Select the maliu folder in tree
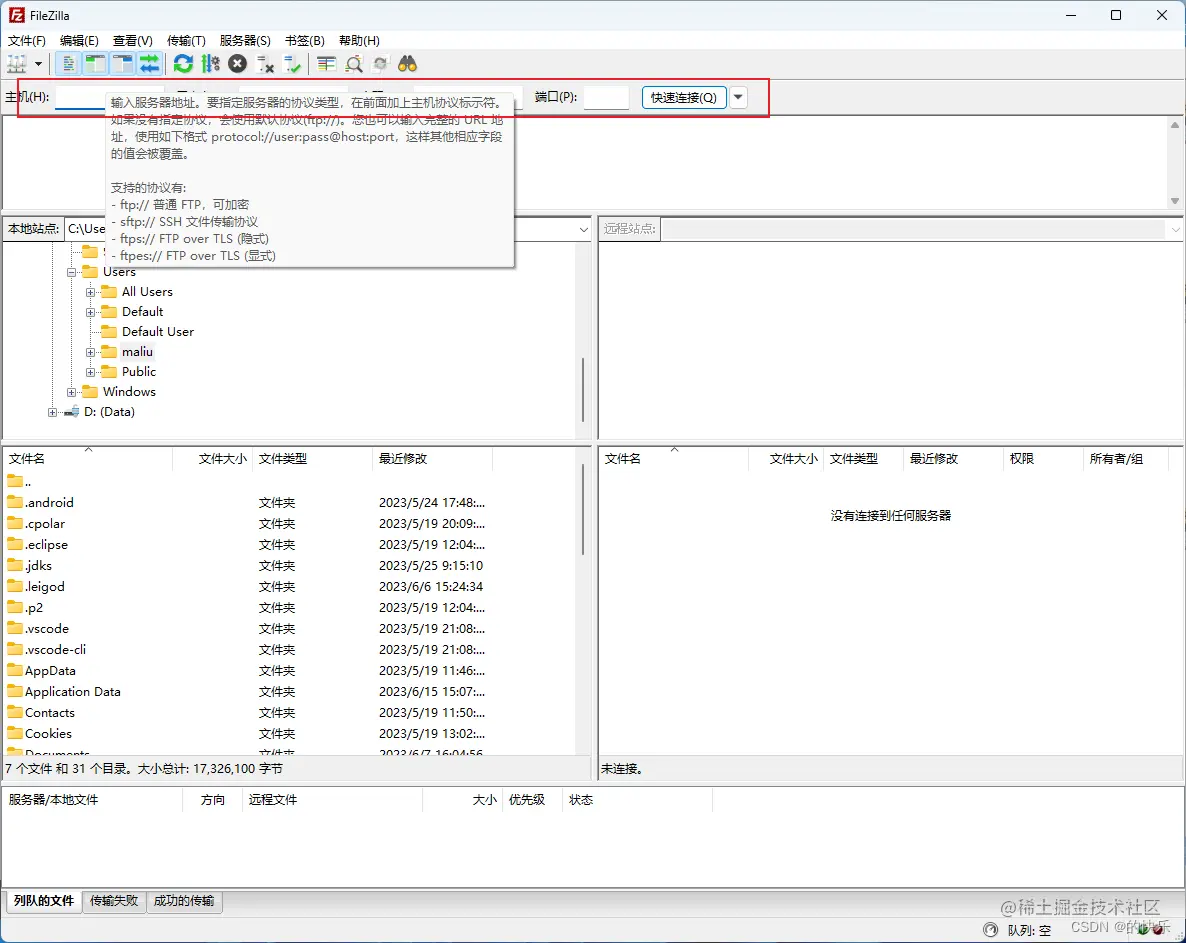 pos(138,352)
